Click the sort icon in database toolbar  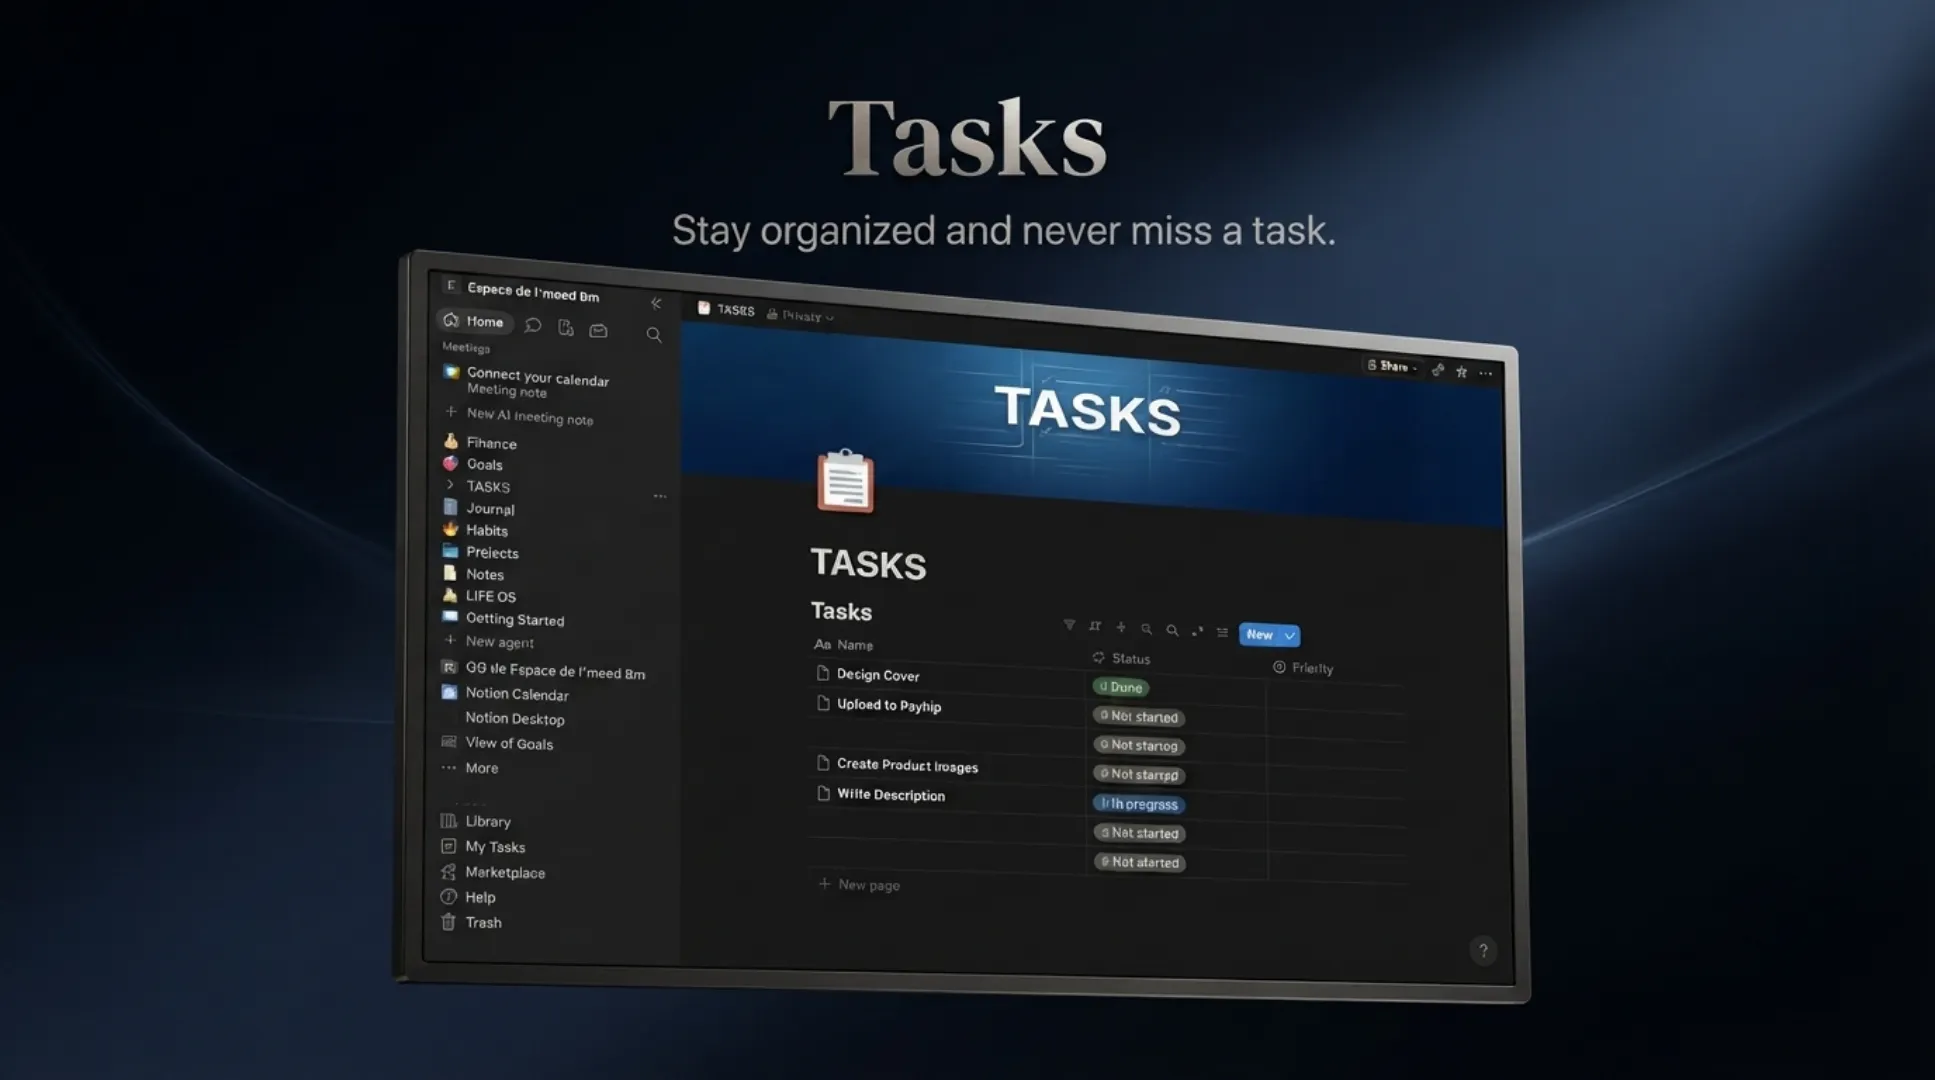tap(1095, 626)
